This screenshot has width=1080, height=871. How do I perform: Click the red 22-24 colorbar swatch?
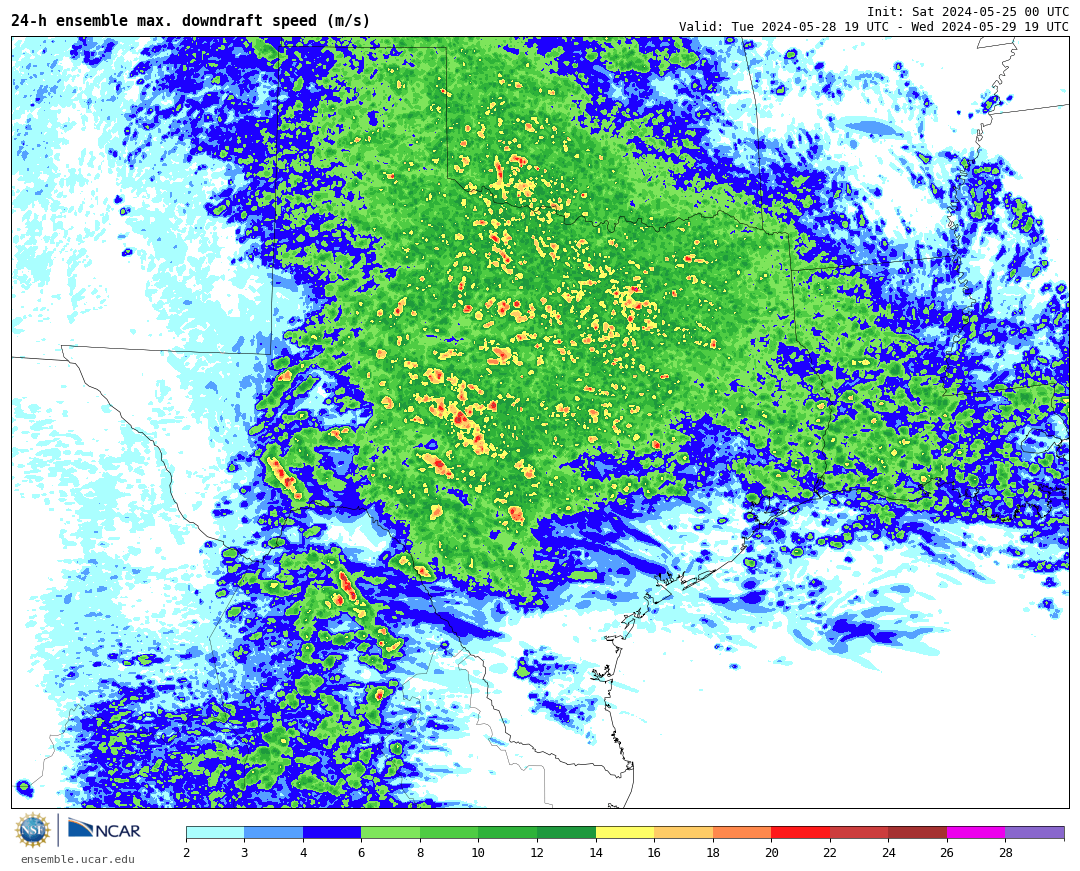(859, 832)
